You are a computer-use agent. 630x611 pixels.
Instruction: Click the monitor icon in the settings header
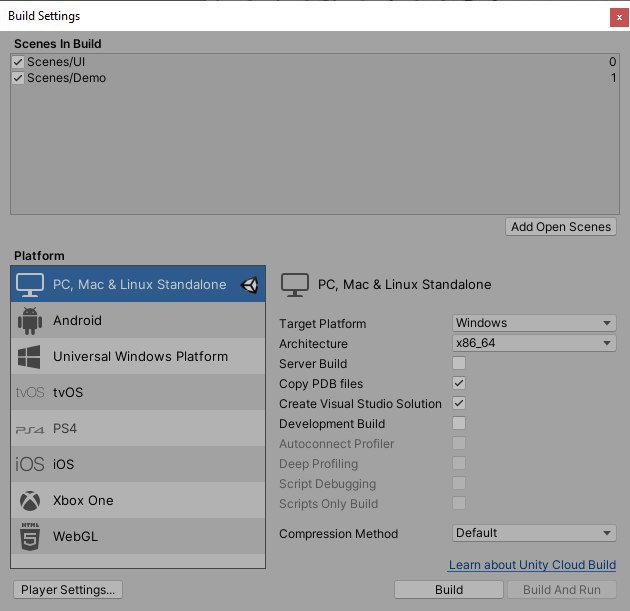295,285
